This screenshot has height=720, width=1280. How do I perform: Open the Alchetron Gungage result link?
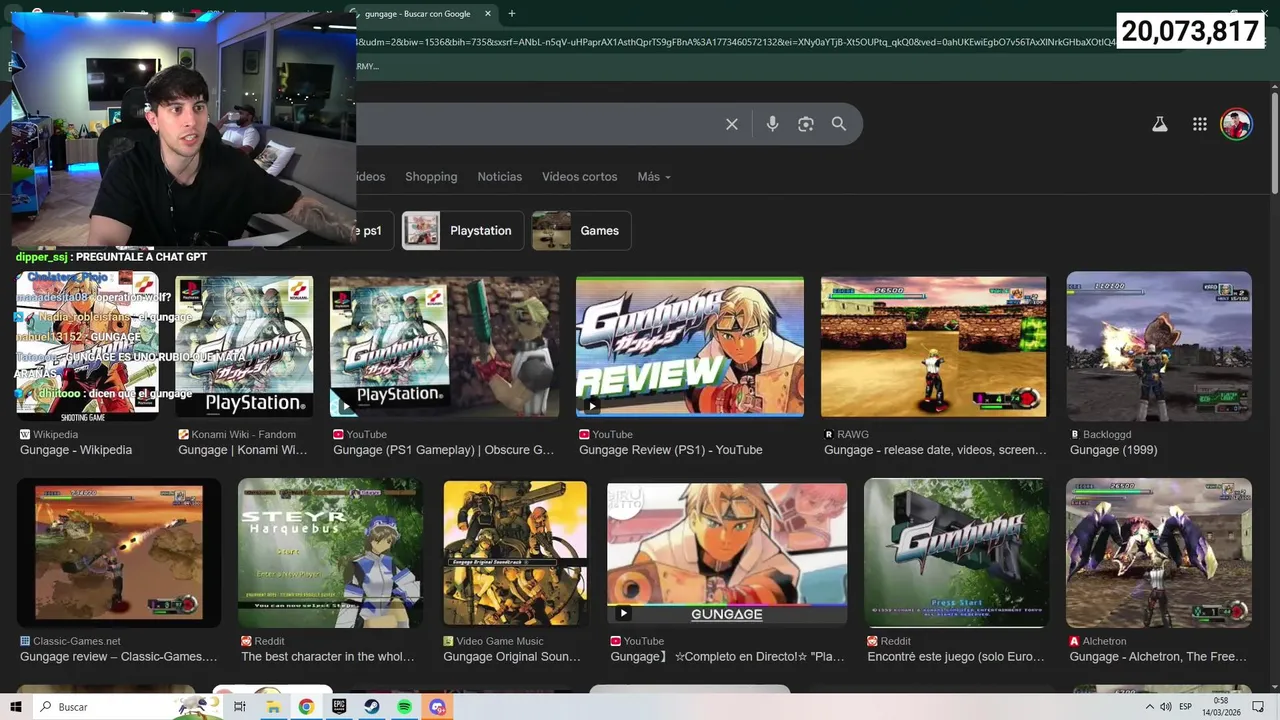click(1158, 657)
